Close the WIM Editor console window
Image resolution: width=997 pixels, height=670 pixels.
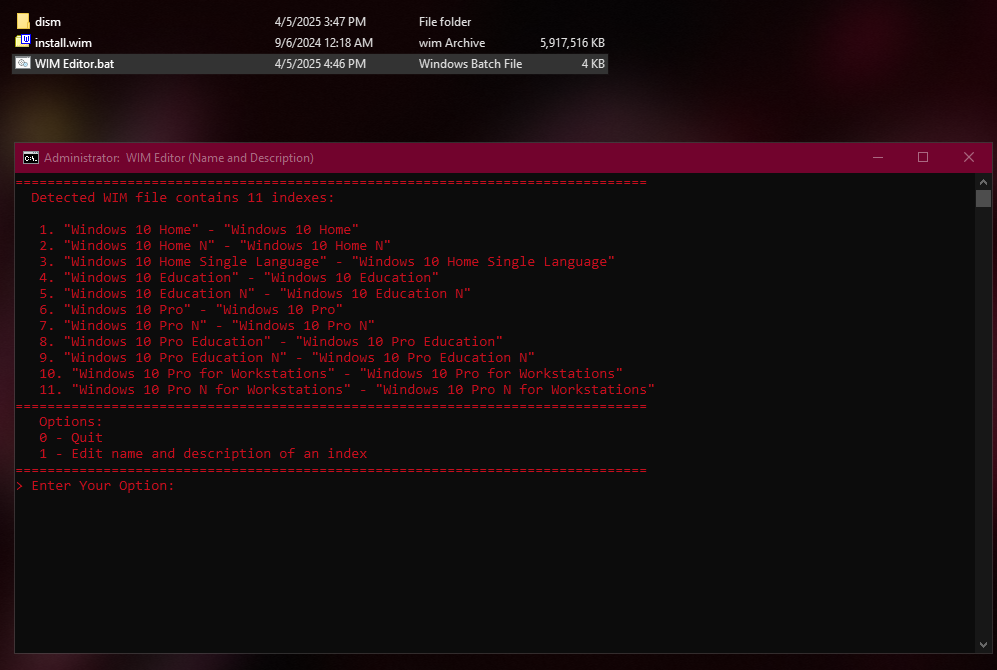coord(968,158)
